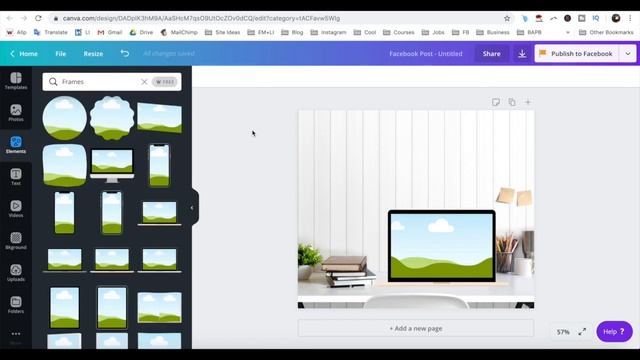Open the Resize menu
The width and height of the screenshot is (640, 360).
[x=93, y=53]
